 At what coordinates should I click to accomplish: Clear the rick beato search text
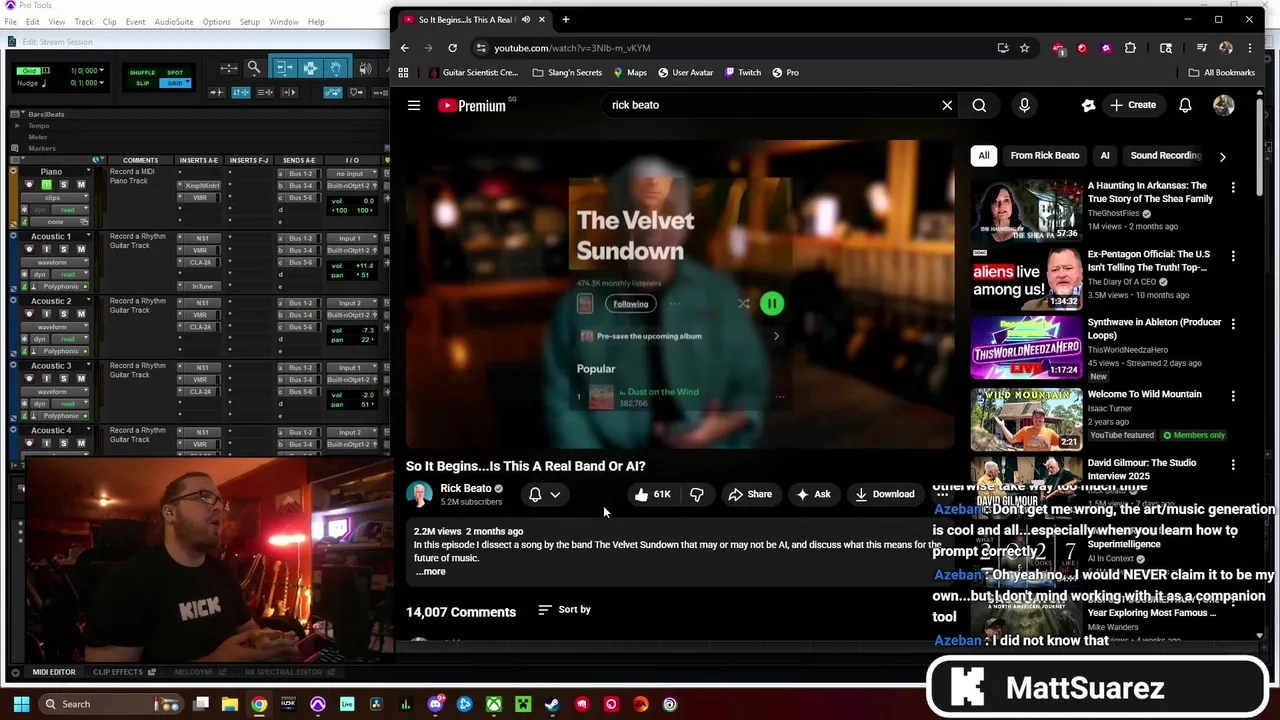pos(947,105)
